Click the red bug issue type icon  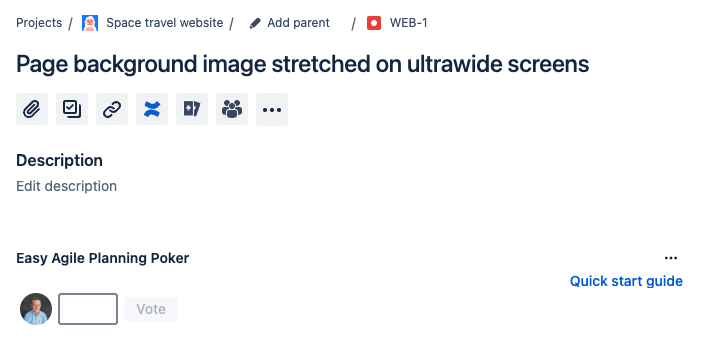(x=374, y=23)
